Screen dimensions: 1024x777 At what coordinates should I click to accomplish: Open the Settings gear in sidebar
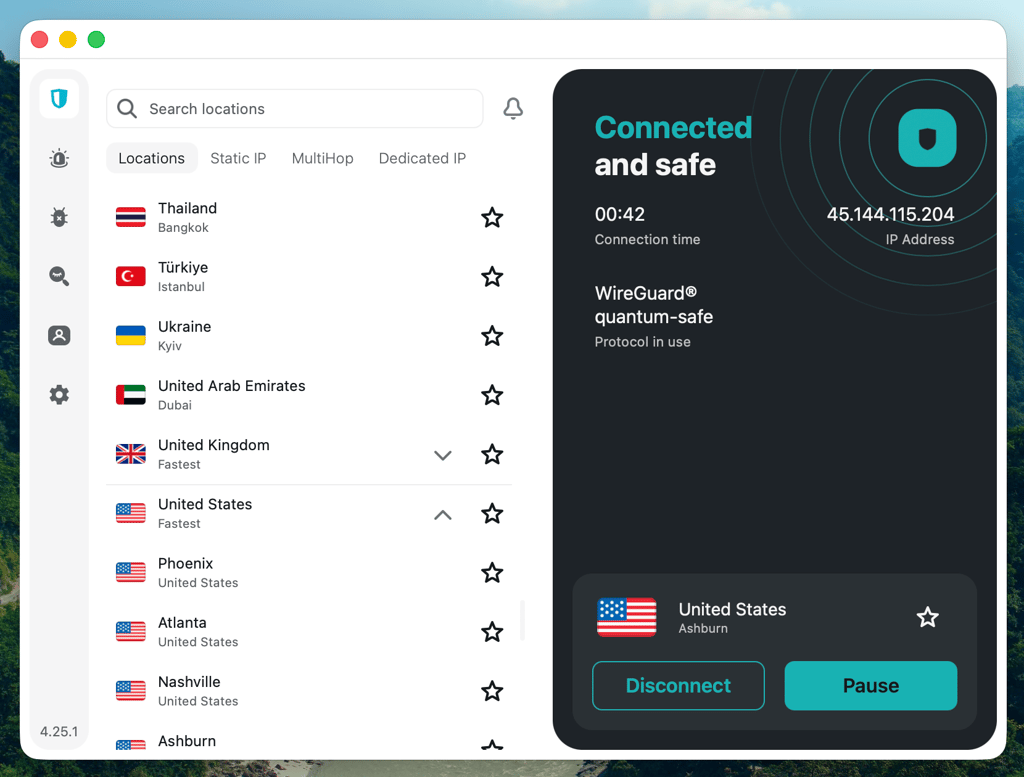point(59,394)
